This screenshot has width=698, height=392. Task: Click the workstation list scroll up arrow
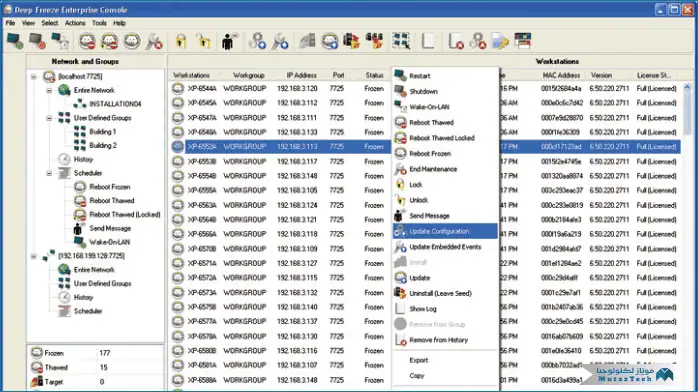click(x=687, y=88)
